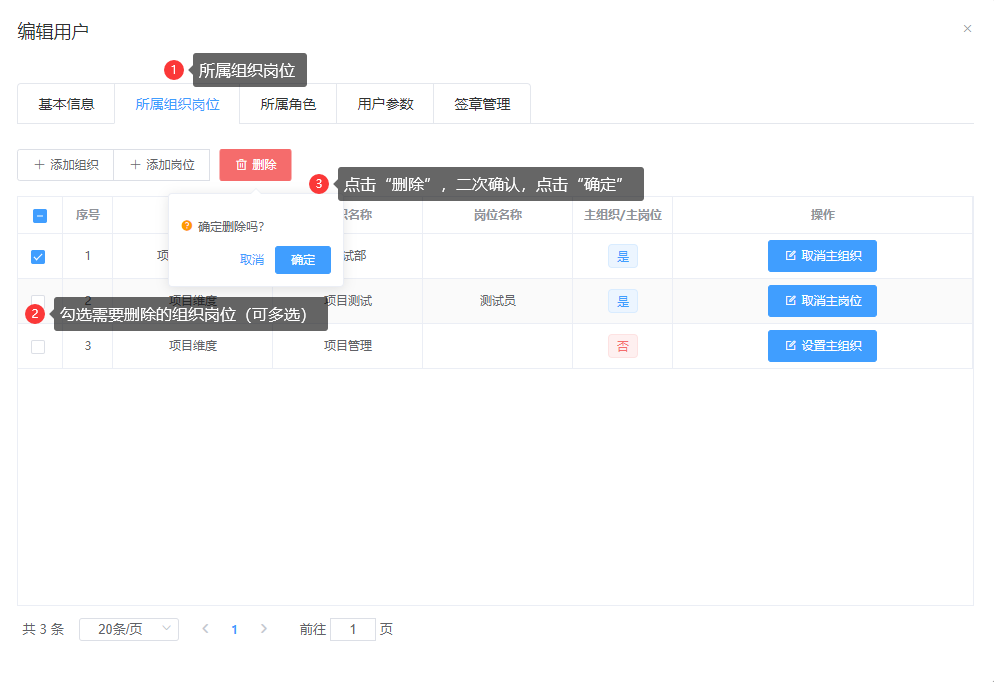Open the 签章管理 tab
The width and height of the screenshot is (994, 682).
(x=482, y=104)
